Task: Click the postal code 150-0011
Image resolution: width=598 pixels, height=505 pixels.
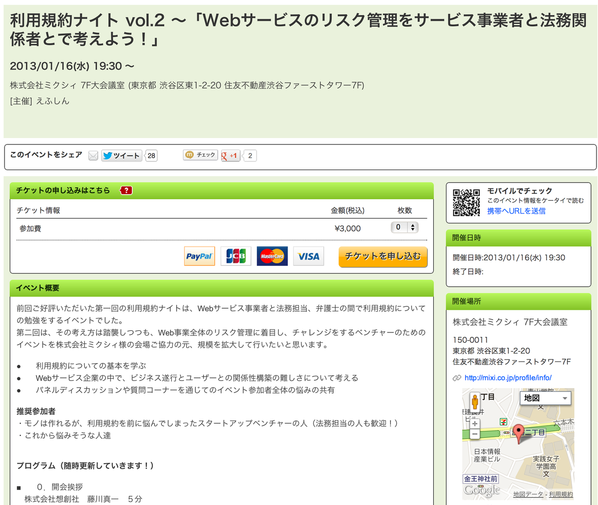Action: coord(470,340)
